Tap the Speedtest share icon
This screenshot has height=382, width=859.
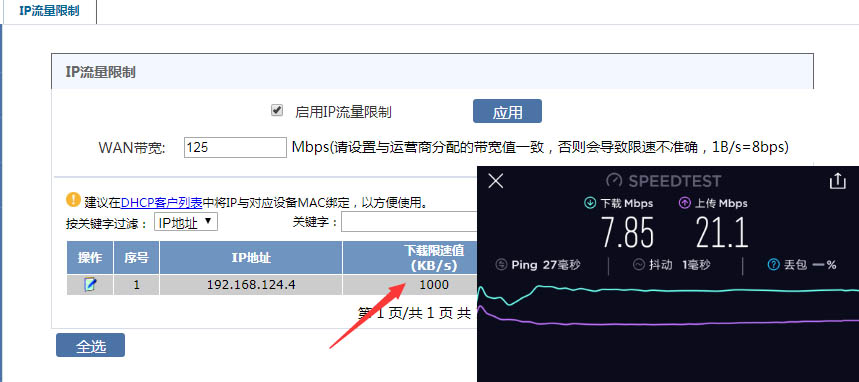(838, 181)
